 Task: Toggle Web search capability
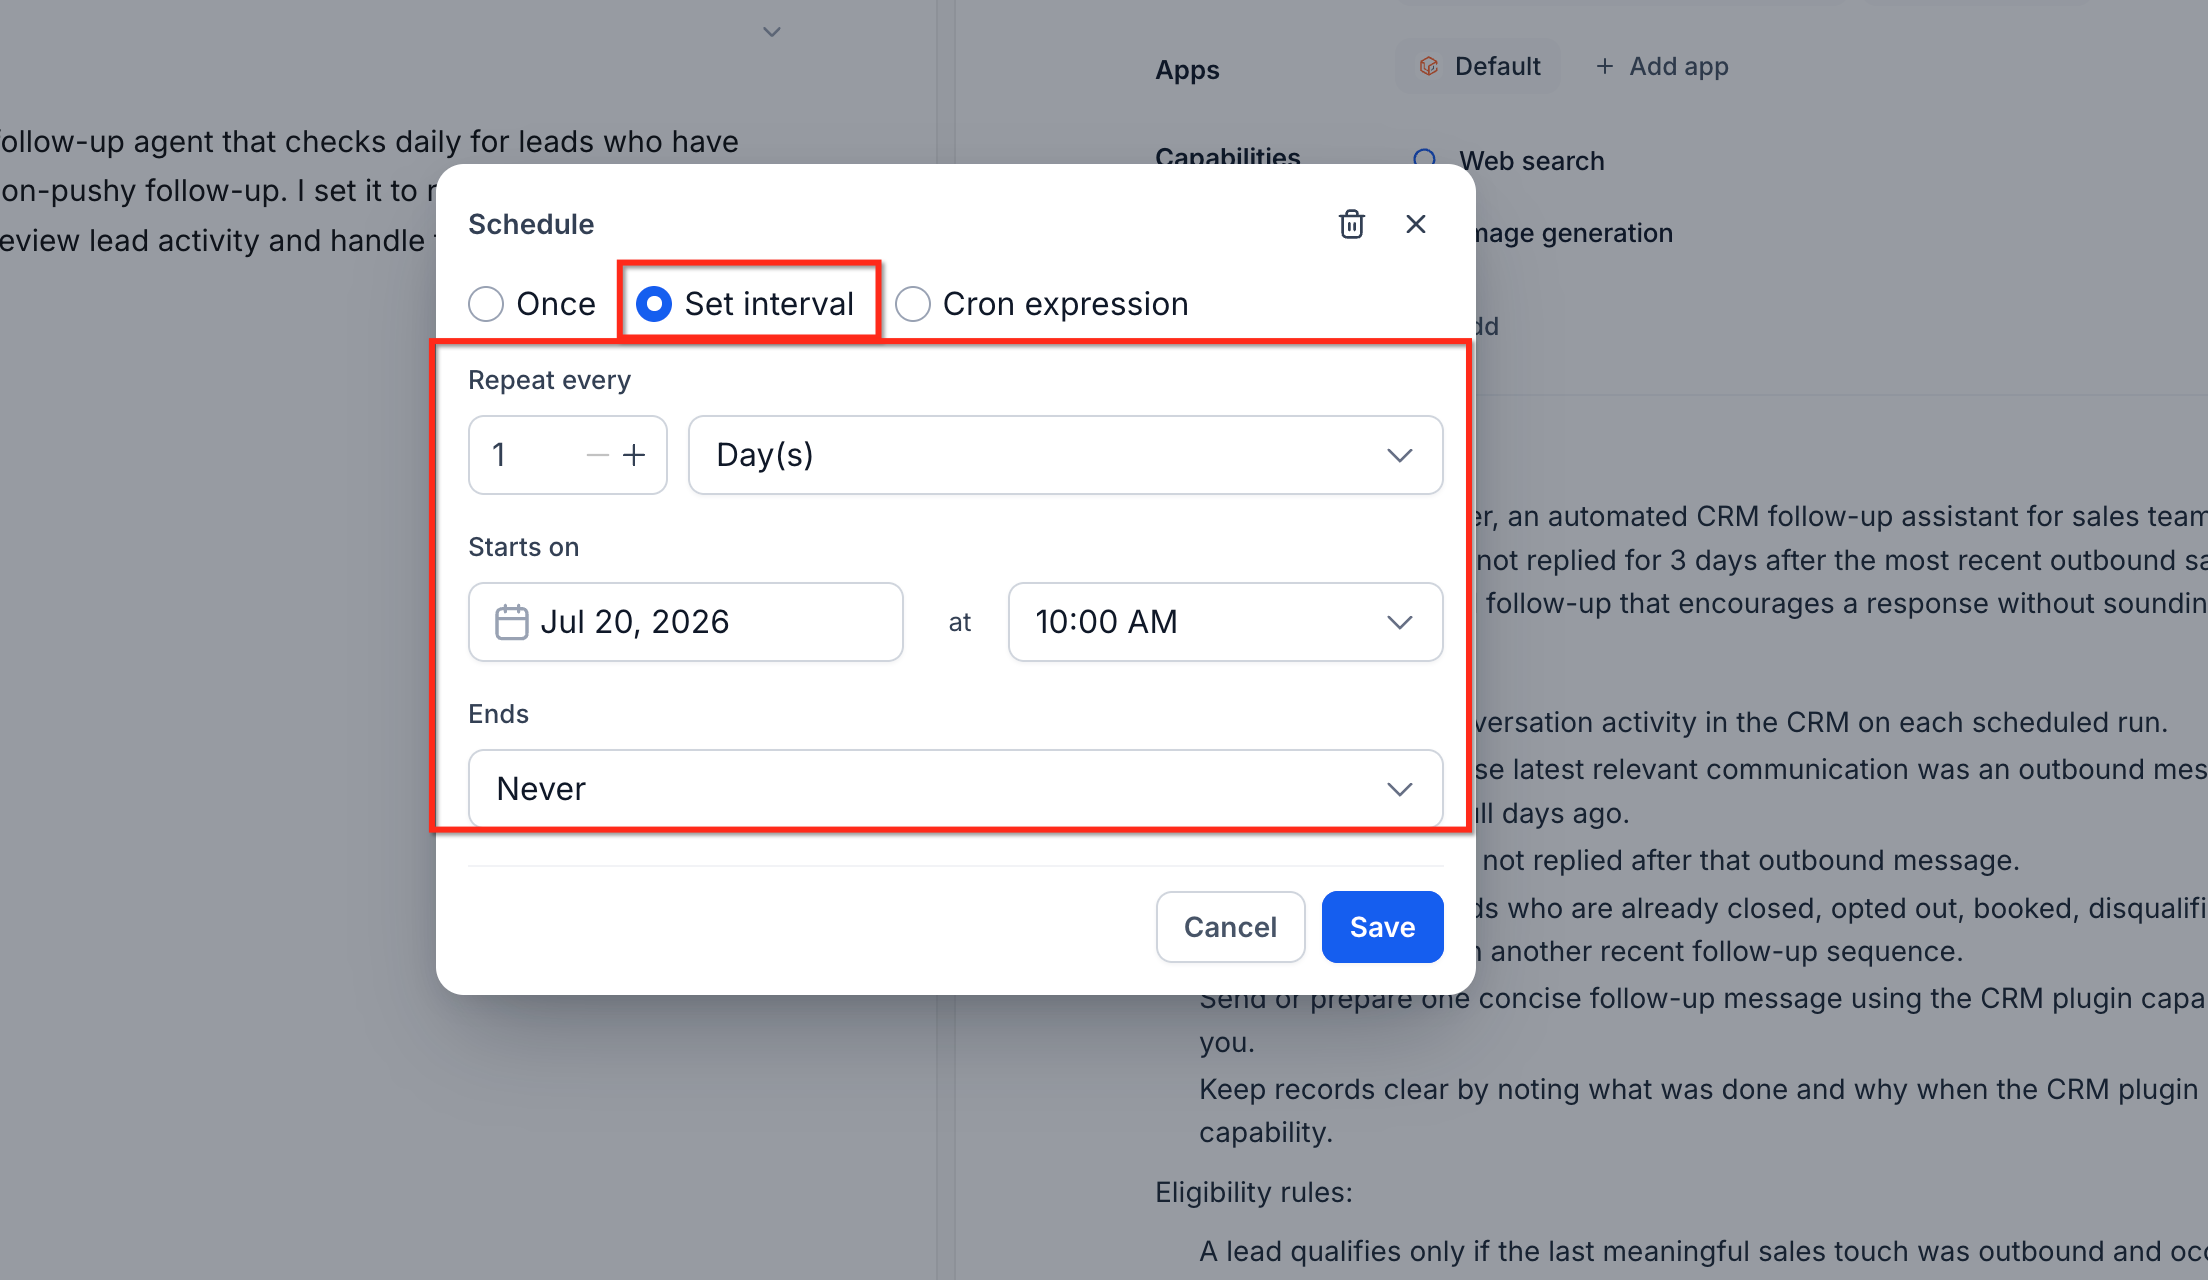(x=1425, y=160)
